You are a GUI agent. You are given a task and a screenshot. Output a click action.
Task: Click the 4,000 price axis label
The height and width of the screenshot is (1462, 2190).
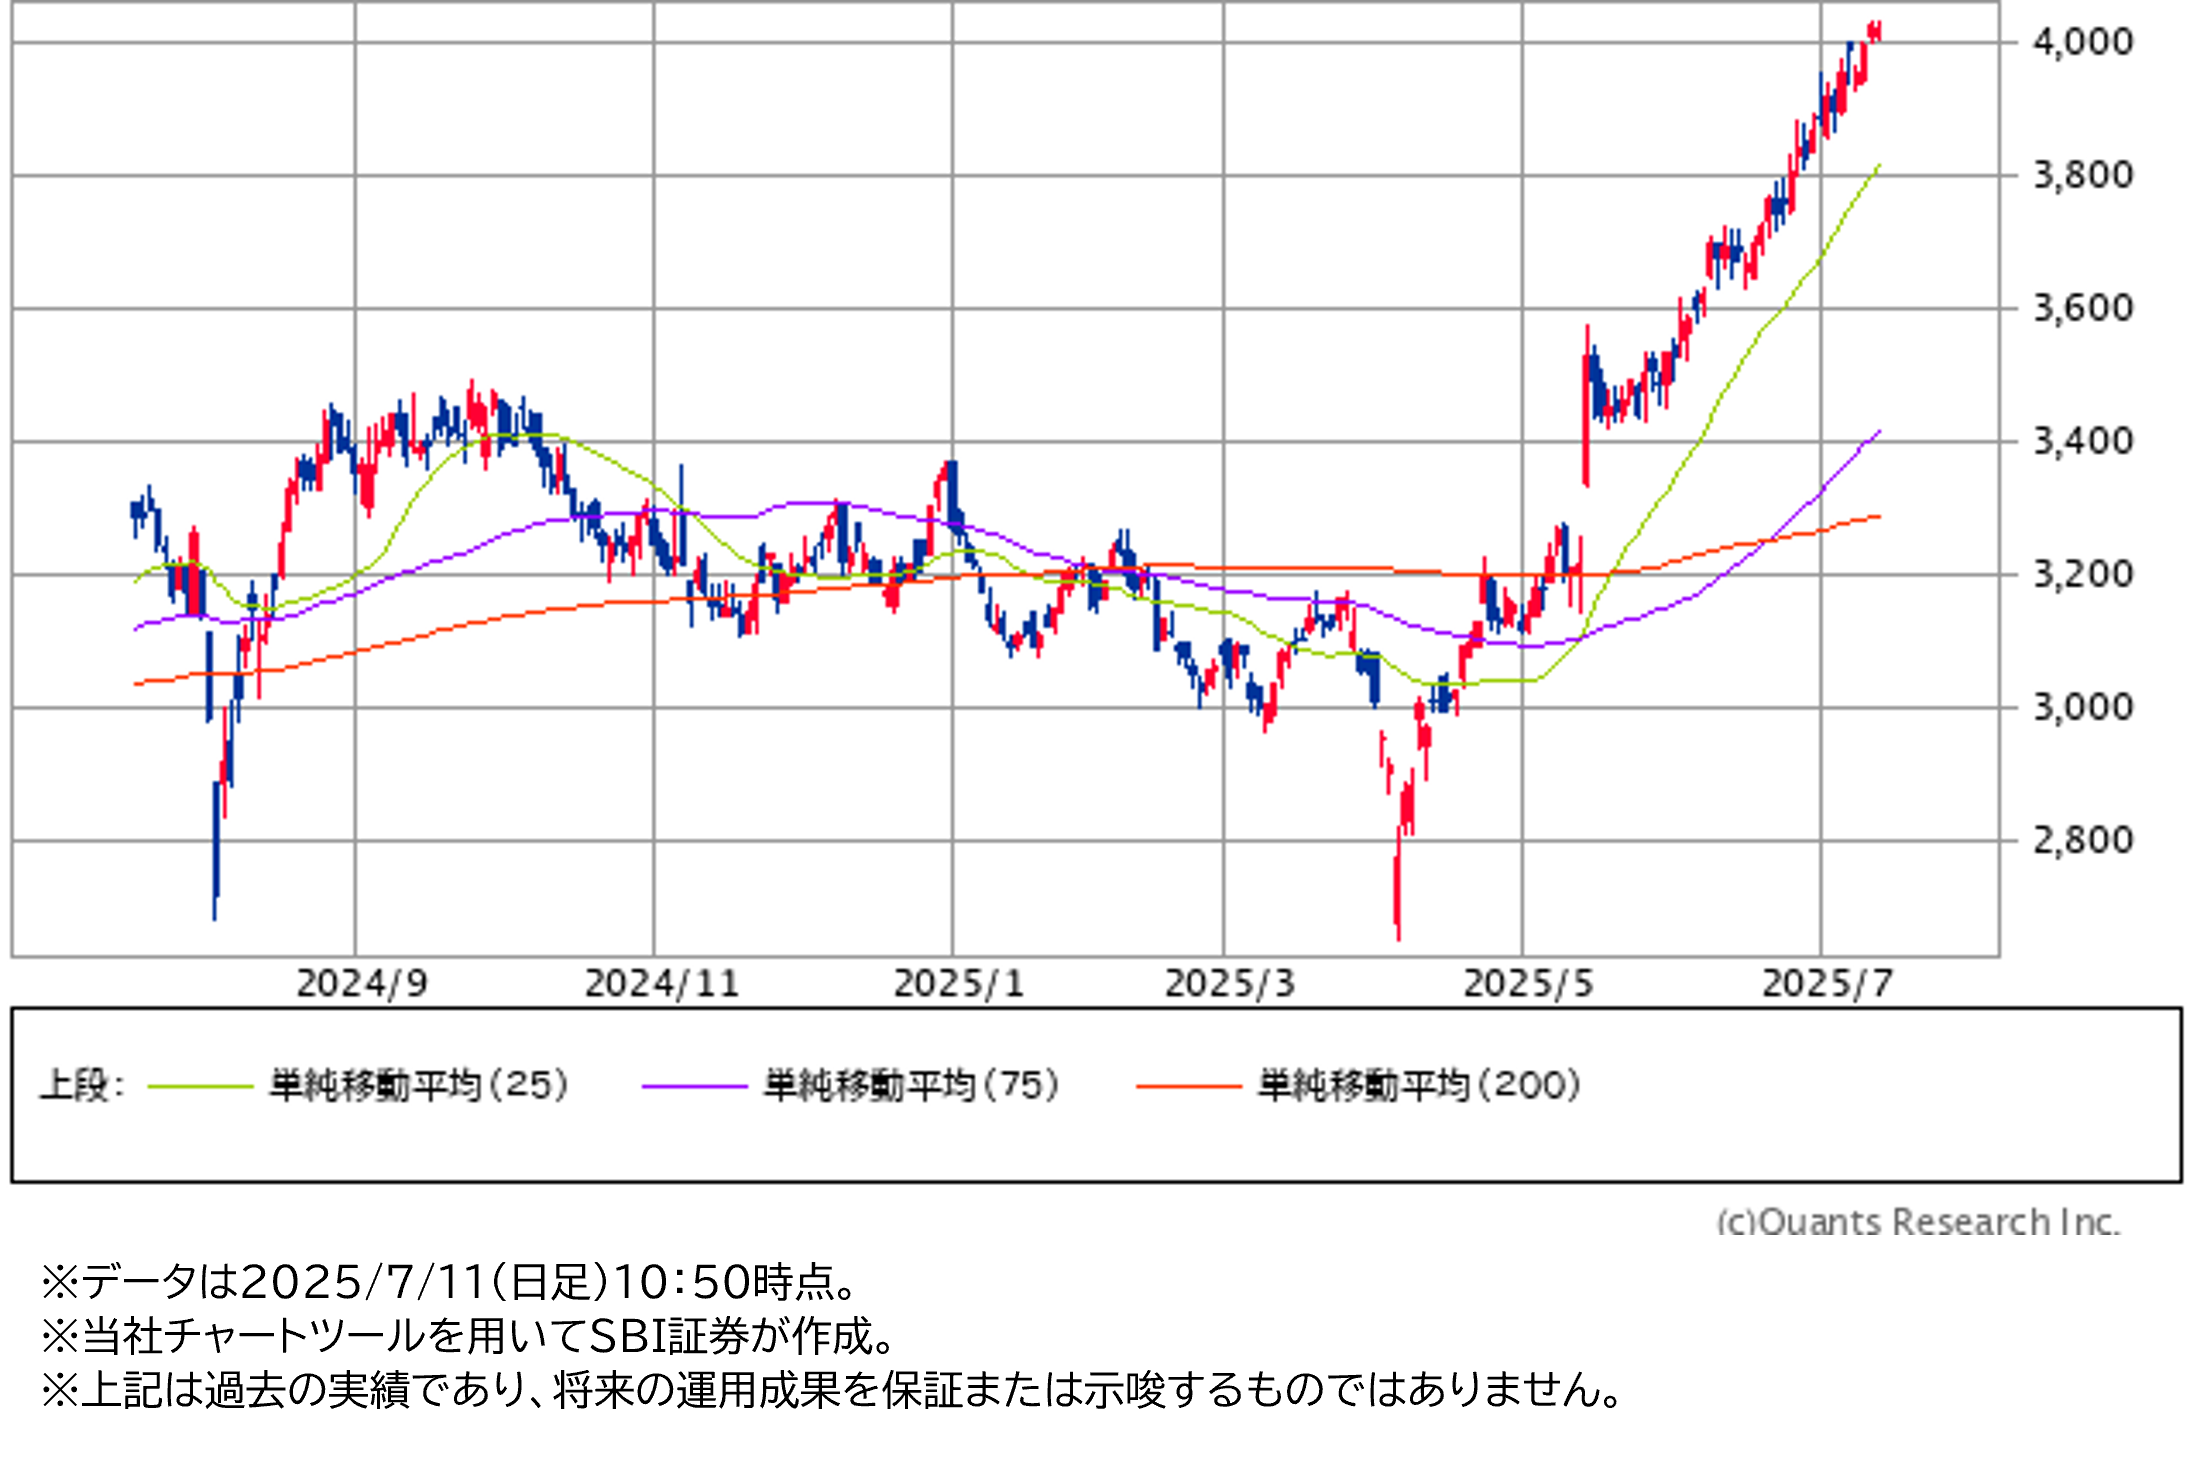[2083, 42]
